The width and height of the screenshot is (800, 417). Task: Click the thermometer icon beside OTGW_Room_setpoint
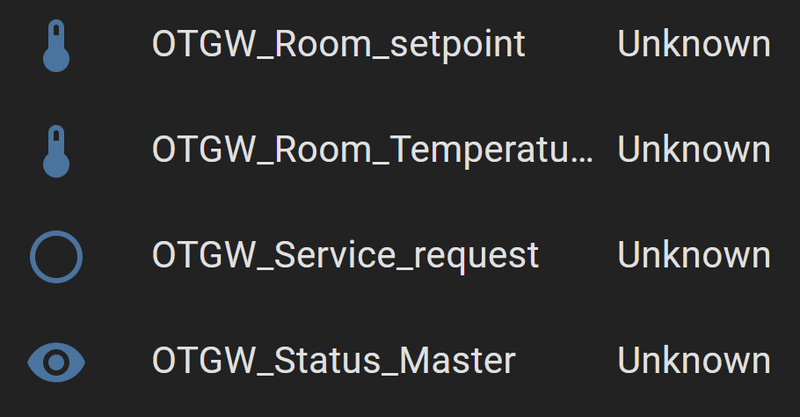pos(56,45)
